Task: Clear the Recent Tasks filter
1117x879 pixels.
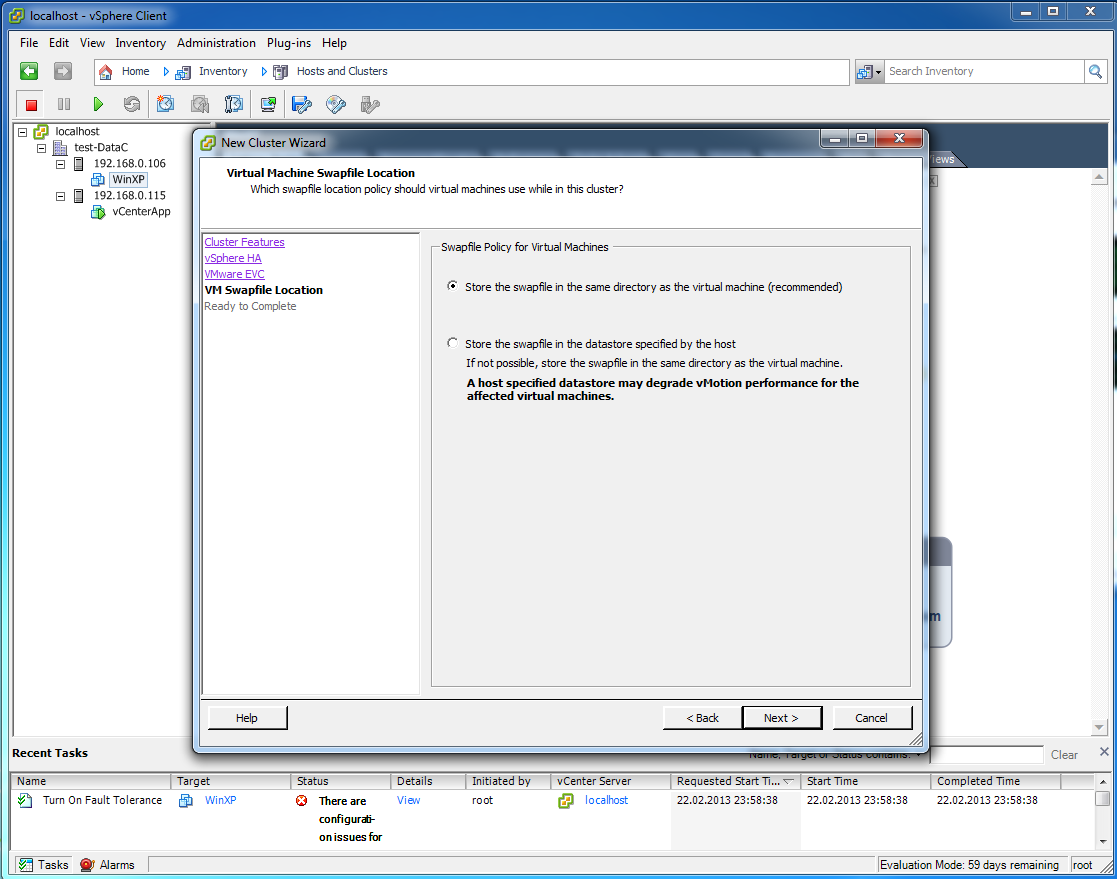Action: click(x=1064, y=755)
